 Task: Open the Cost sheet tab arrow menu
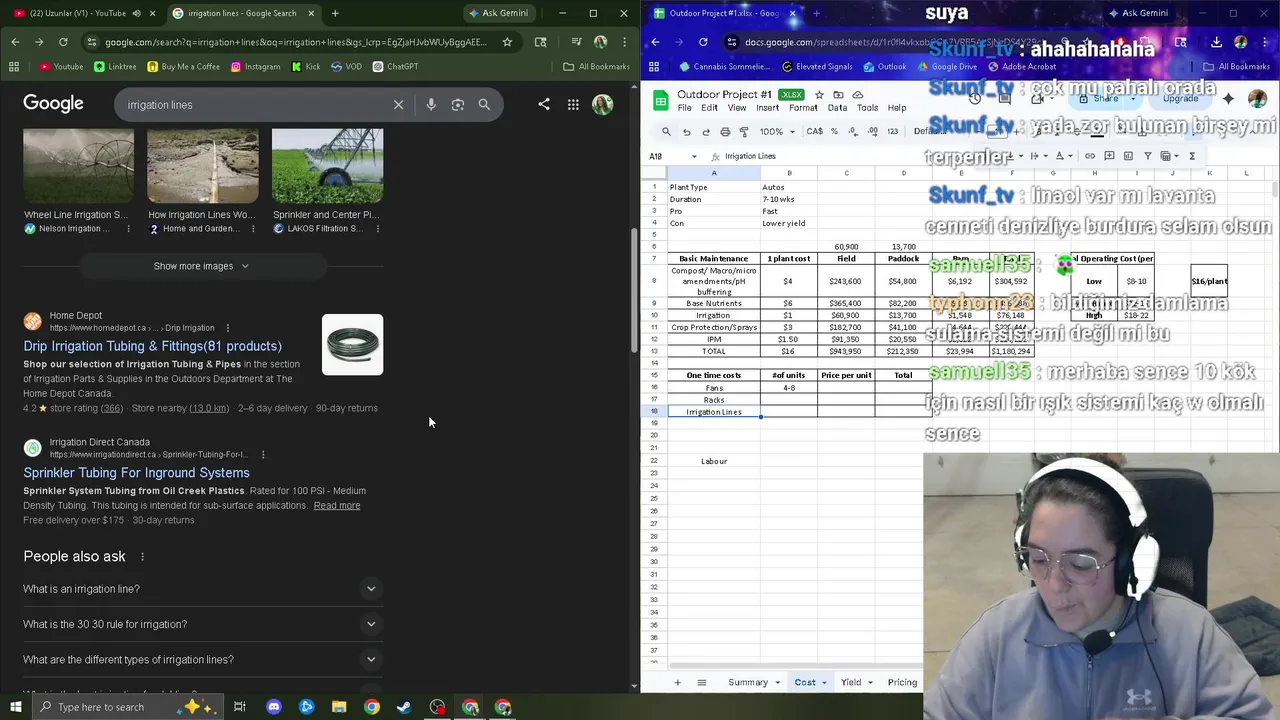(824, 682)
